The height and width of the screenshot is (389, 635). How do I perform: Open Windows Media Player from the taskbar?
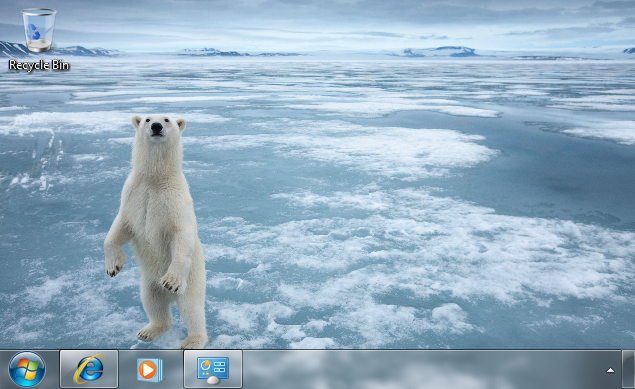[150, 369]
